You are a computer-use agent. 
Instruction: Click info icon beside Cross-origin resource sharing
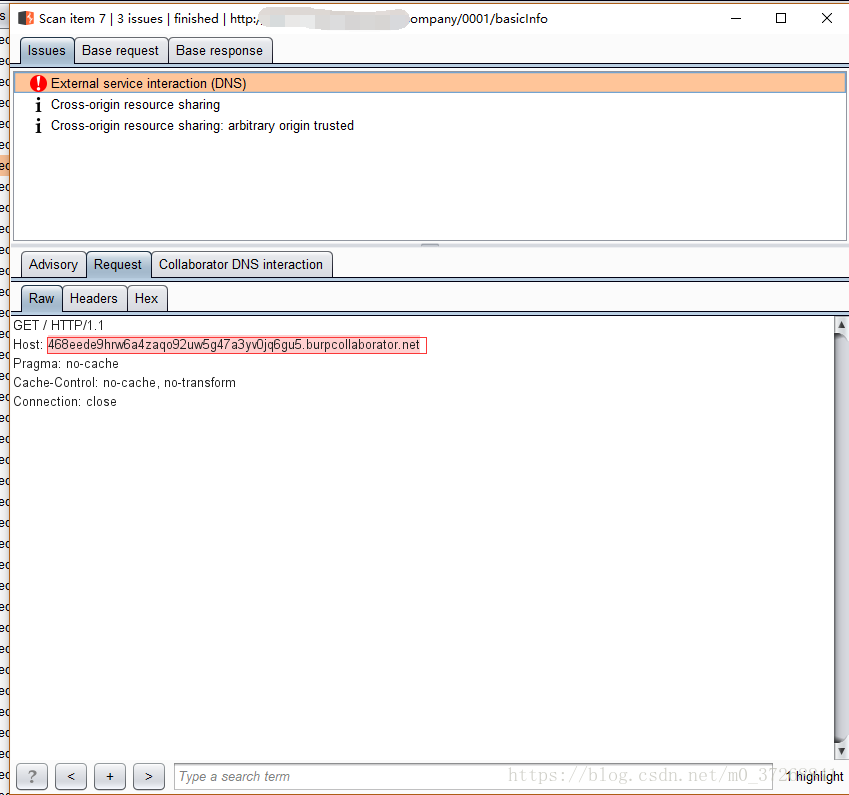click(x=38, y=105)
